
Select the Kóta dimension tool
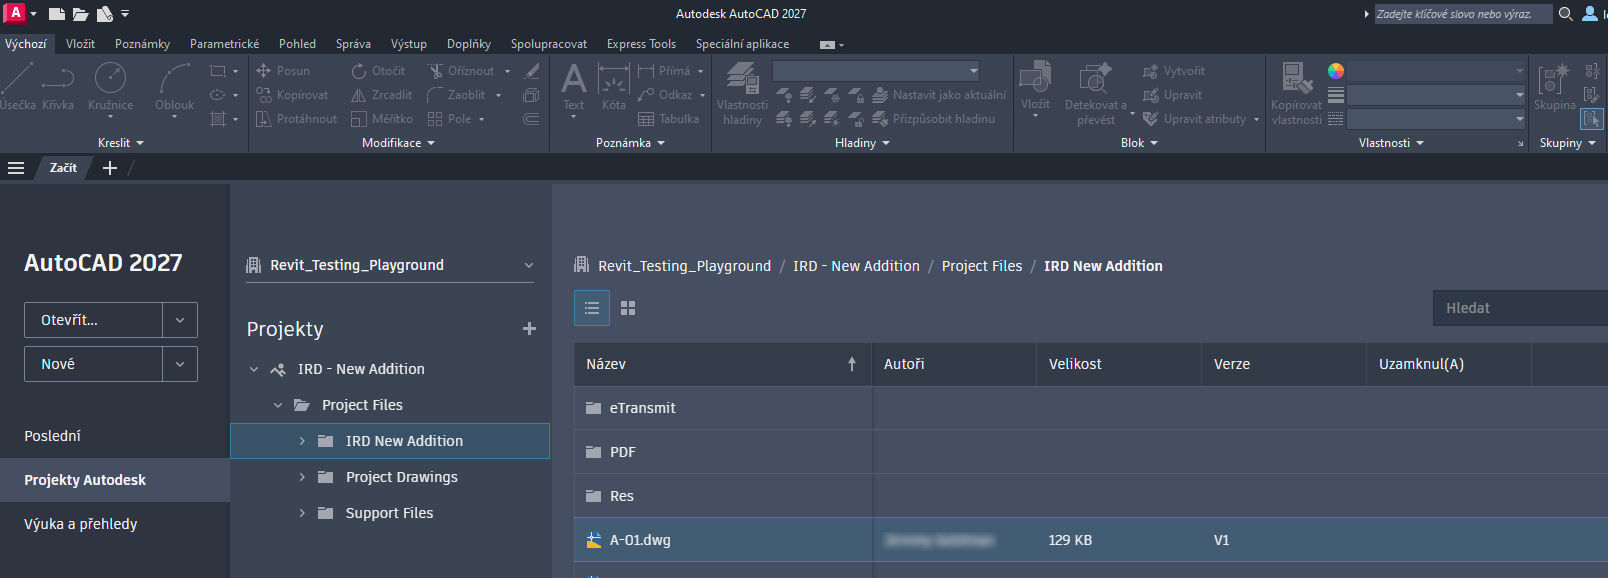[x=613, y=86]
